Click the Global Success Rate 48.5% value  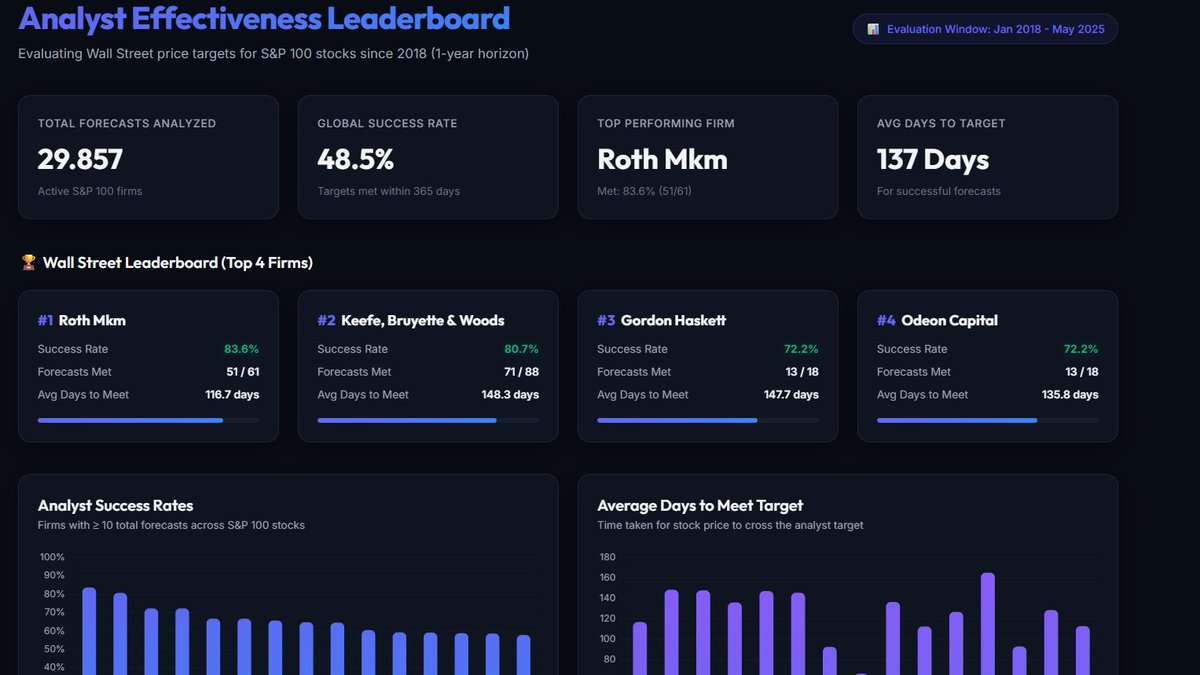click(355, 159)
